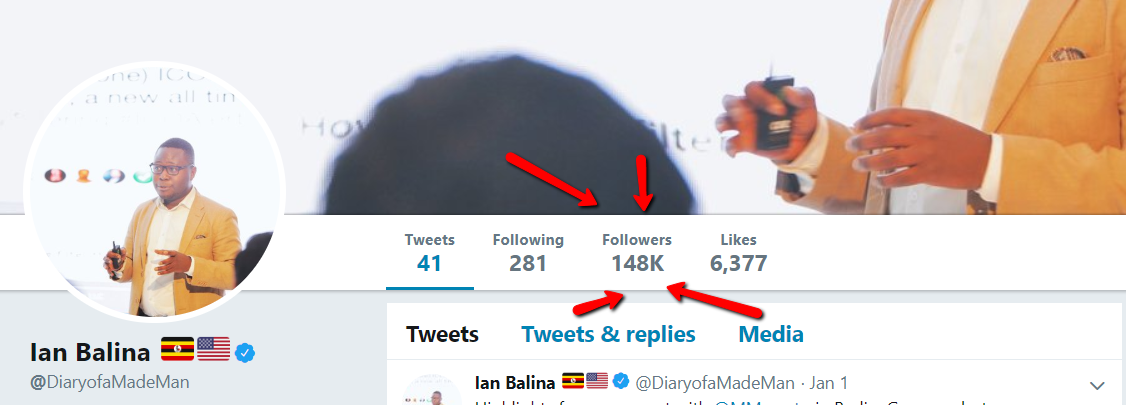Click the verified badge beside the profile name
1126x405 pixels.
click(246, 353)
